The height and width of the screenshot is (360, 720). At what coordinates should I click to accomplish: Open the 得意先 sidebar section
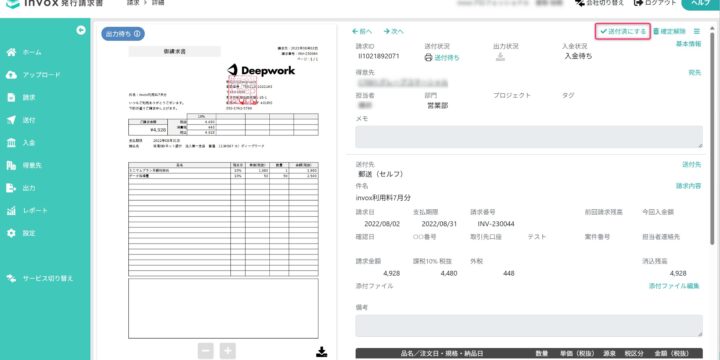pos(25,165)
